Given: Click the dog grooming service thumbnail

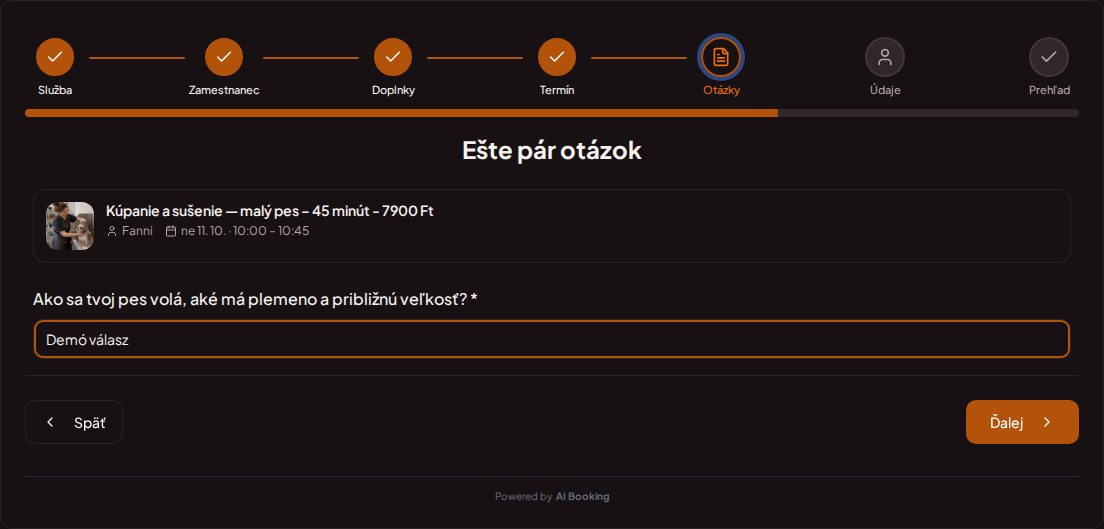Looking at the screenshot, I should (70, 226).
